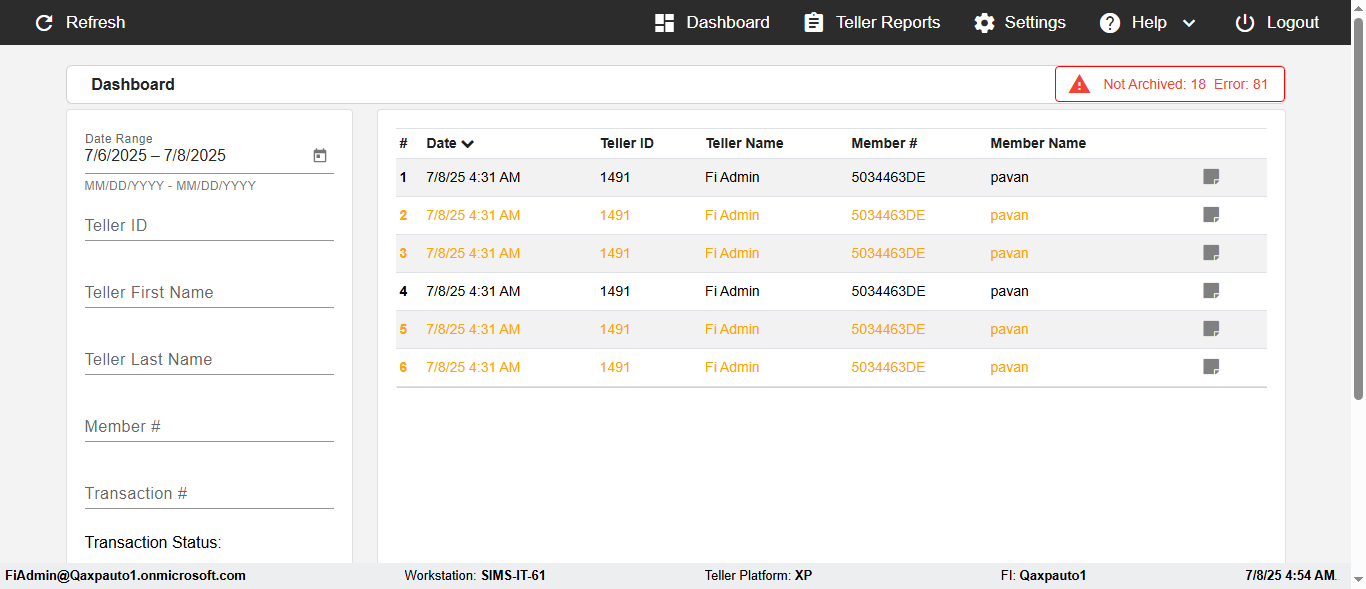Image resolution: width=1366 pixels, height=589 pixels.
Task: Open the note icon for row 5
Action: [x=1211, y=330]
